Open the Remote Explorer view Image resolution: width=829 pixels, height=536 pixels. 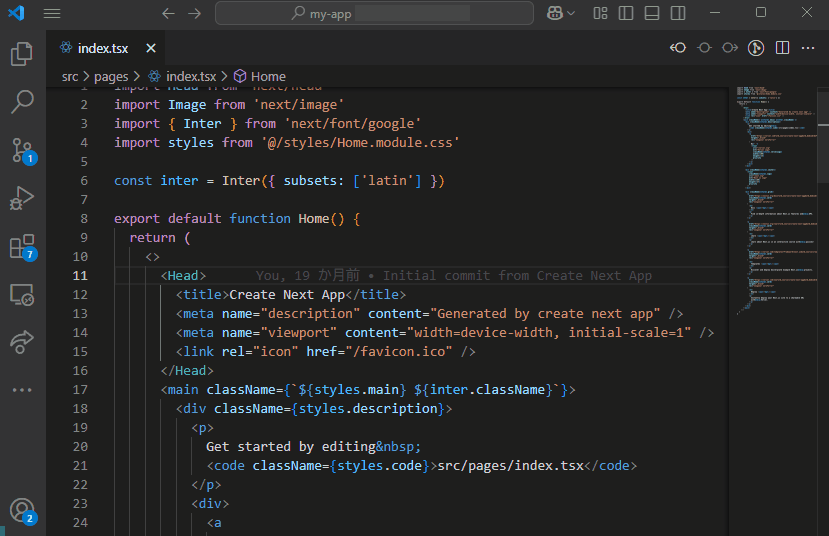(x=22, y=295)
